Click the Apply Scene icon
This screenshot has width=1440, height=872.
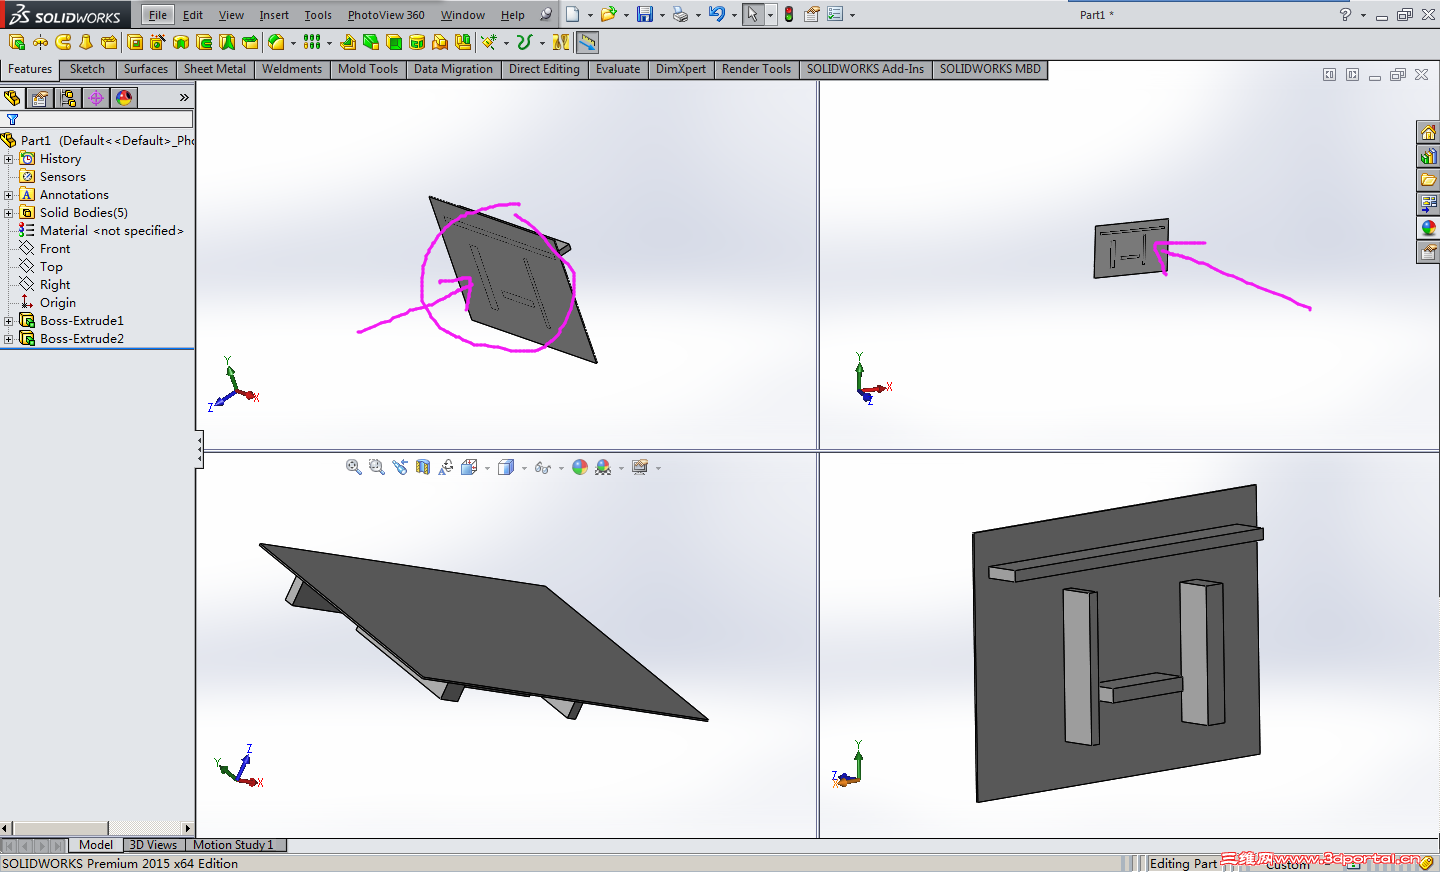pyautogui.click(x=603, y=467)
